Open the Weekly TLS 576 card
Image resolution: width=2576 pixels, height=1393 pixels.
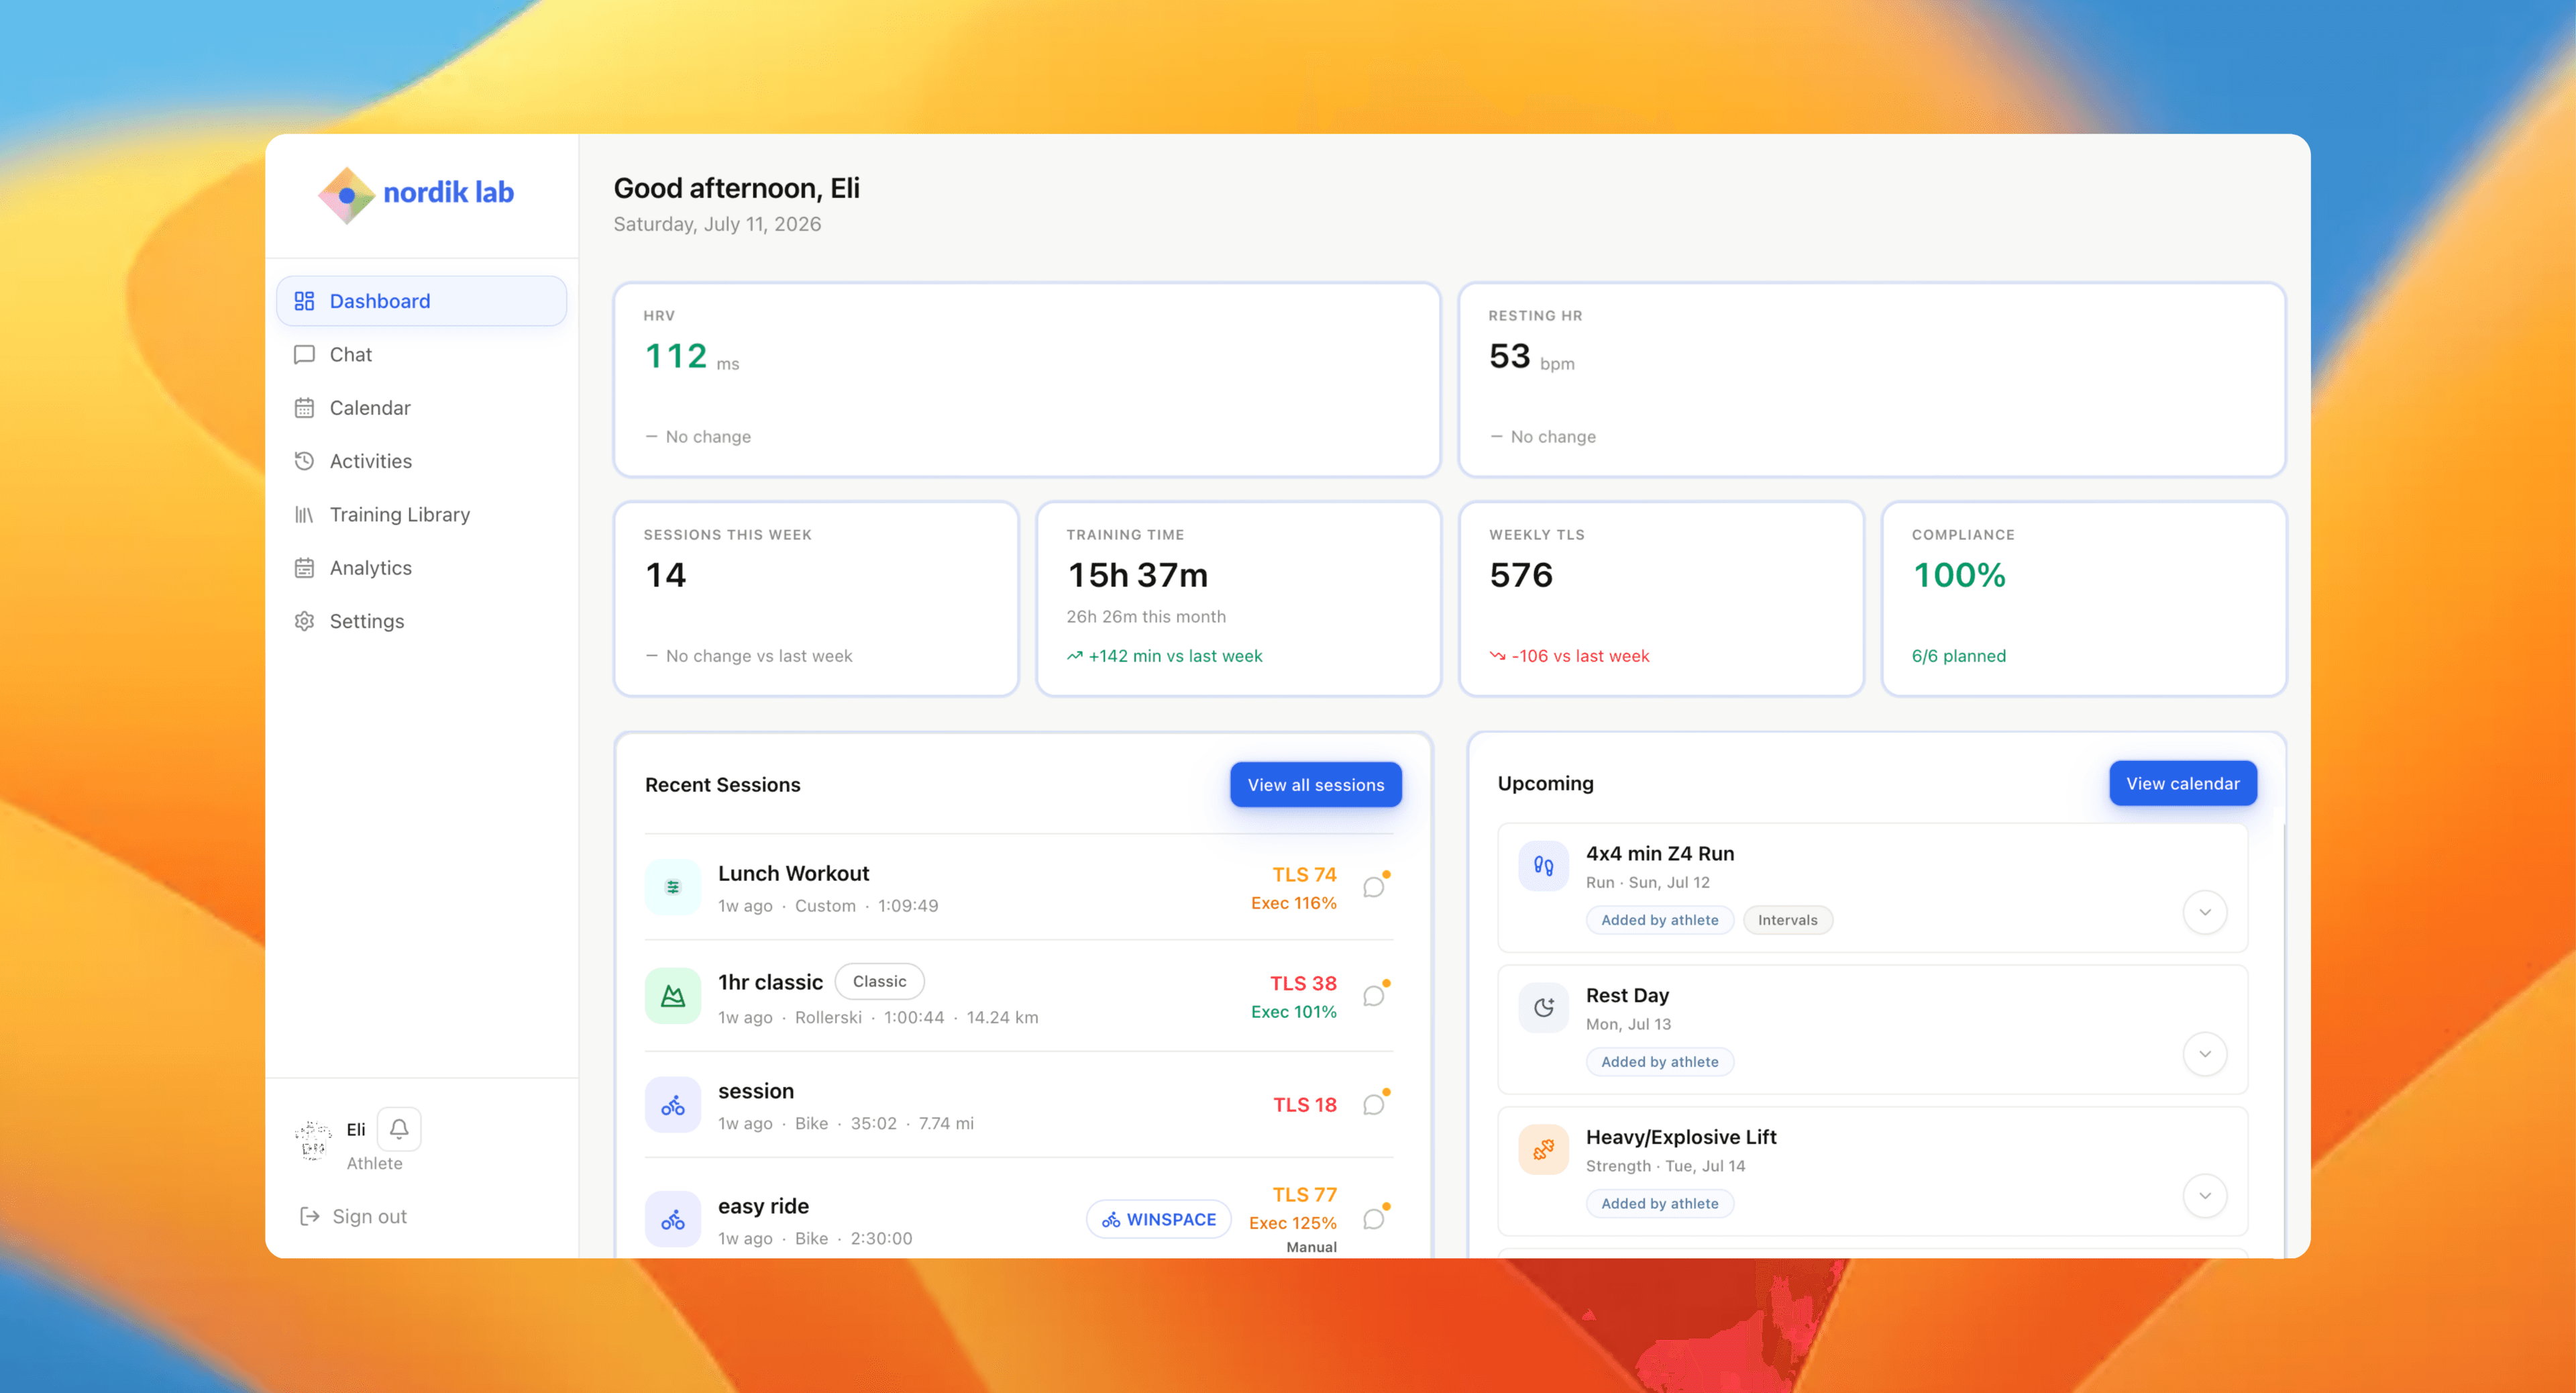tap(1661, 599)
